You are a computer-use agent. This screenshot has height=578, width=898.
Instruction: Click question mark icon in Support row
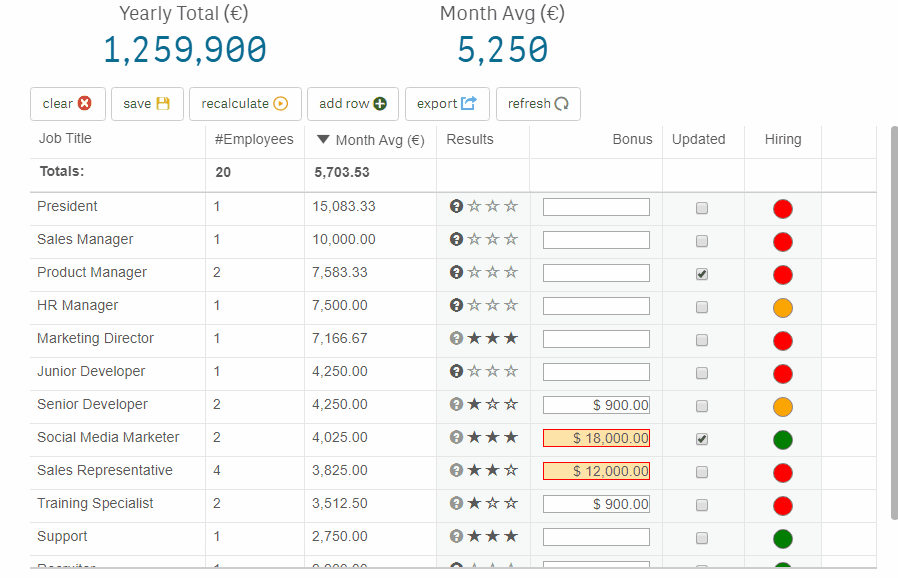(x=456, y=536)
